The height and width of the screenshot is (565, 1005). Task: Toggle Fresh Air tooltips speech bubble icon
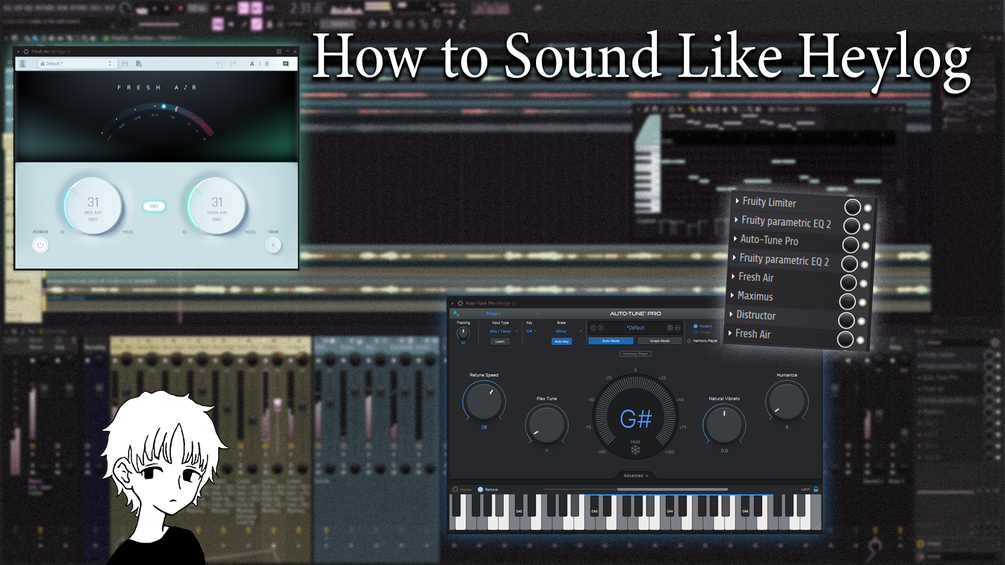pos(286,63)
